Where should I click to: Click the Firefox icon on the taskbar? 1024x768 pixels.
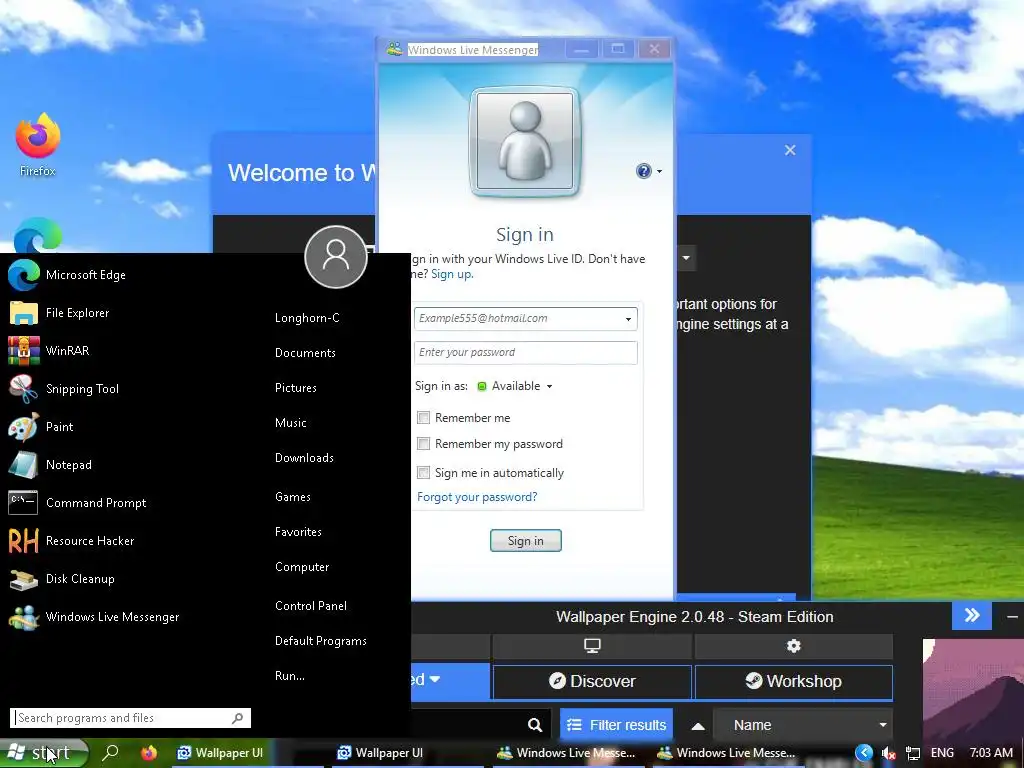click(149, 753)
